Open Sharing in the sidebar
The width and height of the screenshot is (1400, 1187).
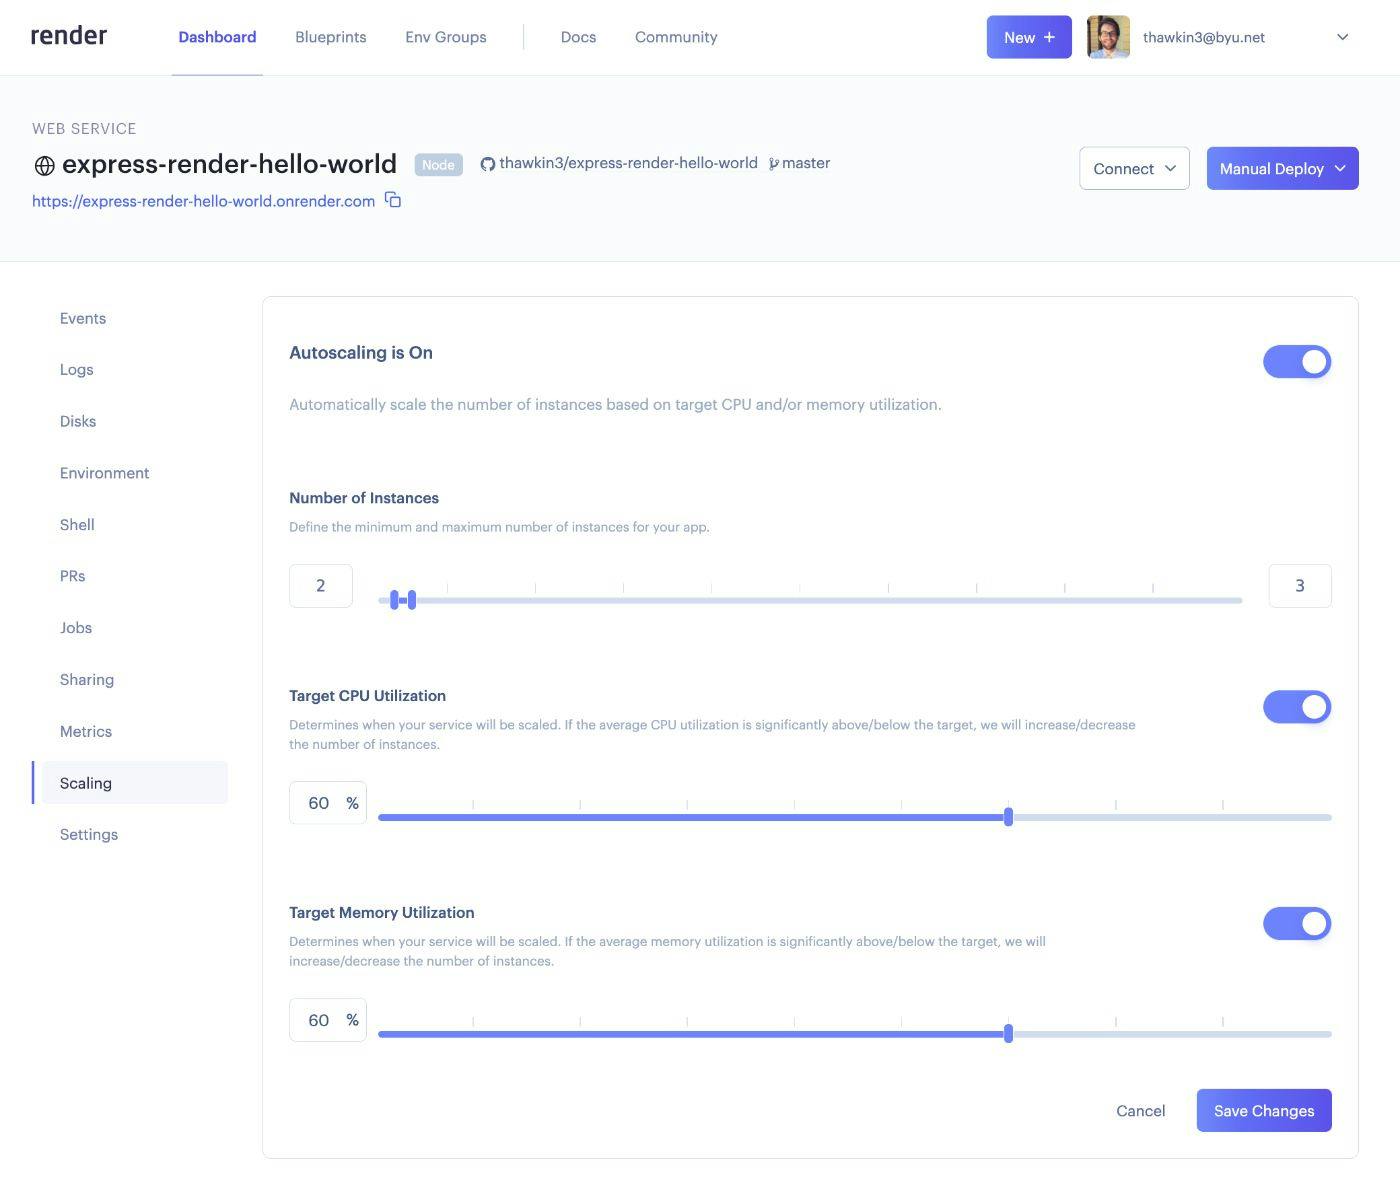pyautogui.click(x=87, y=679)
